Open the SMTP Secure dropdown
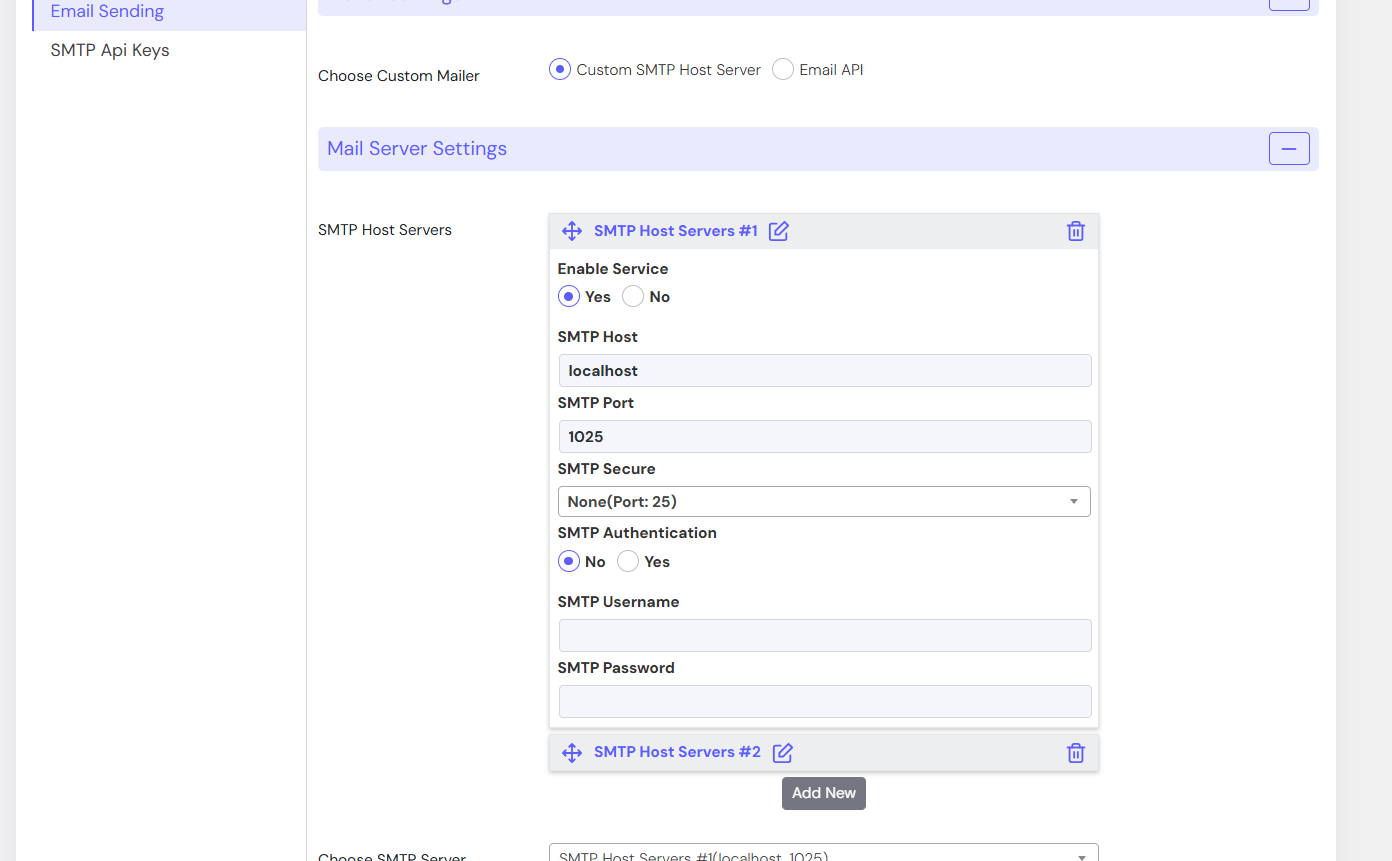 pos(824,502)
